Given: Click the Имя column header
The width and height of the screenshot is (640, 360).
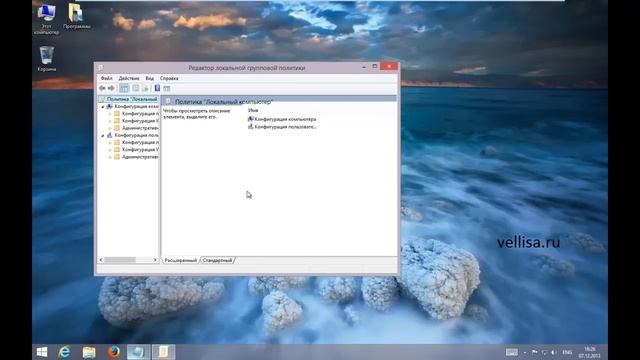Looking at the screenshot, I should 253,110.
